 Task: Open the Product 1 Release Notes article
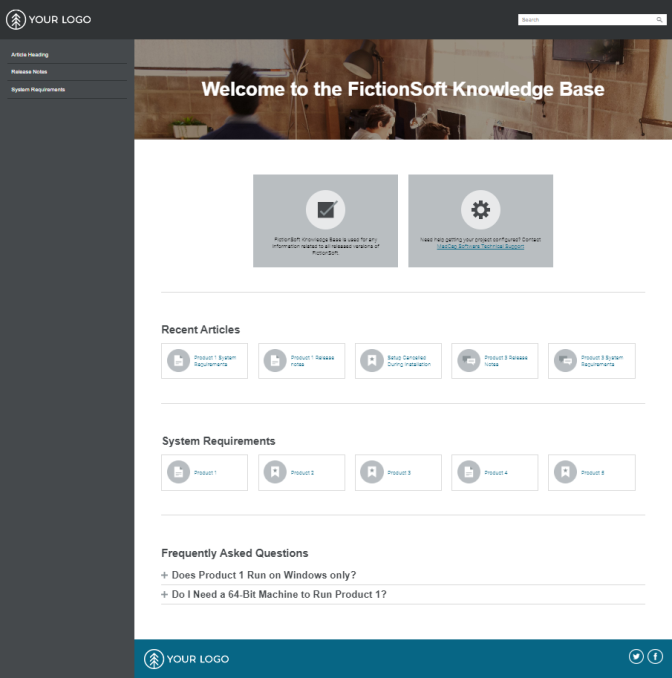click(312, 361)
